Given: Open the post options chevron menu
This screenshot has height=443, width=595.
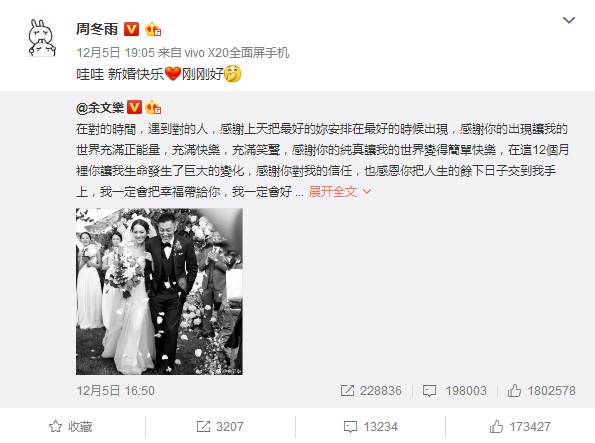Looking at the screenshot, I should tap(568, 20).
